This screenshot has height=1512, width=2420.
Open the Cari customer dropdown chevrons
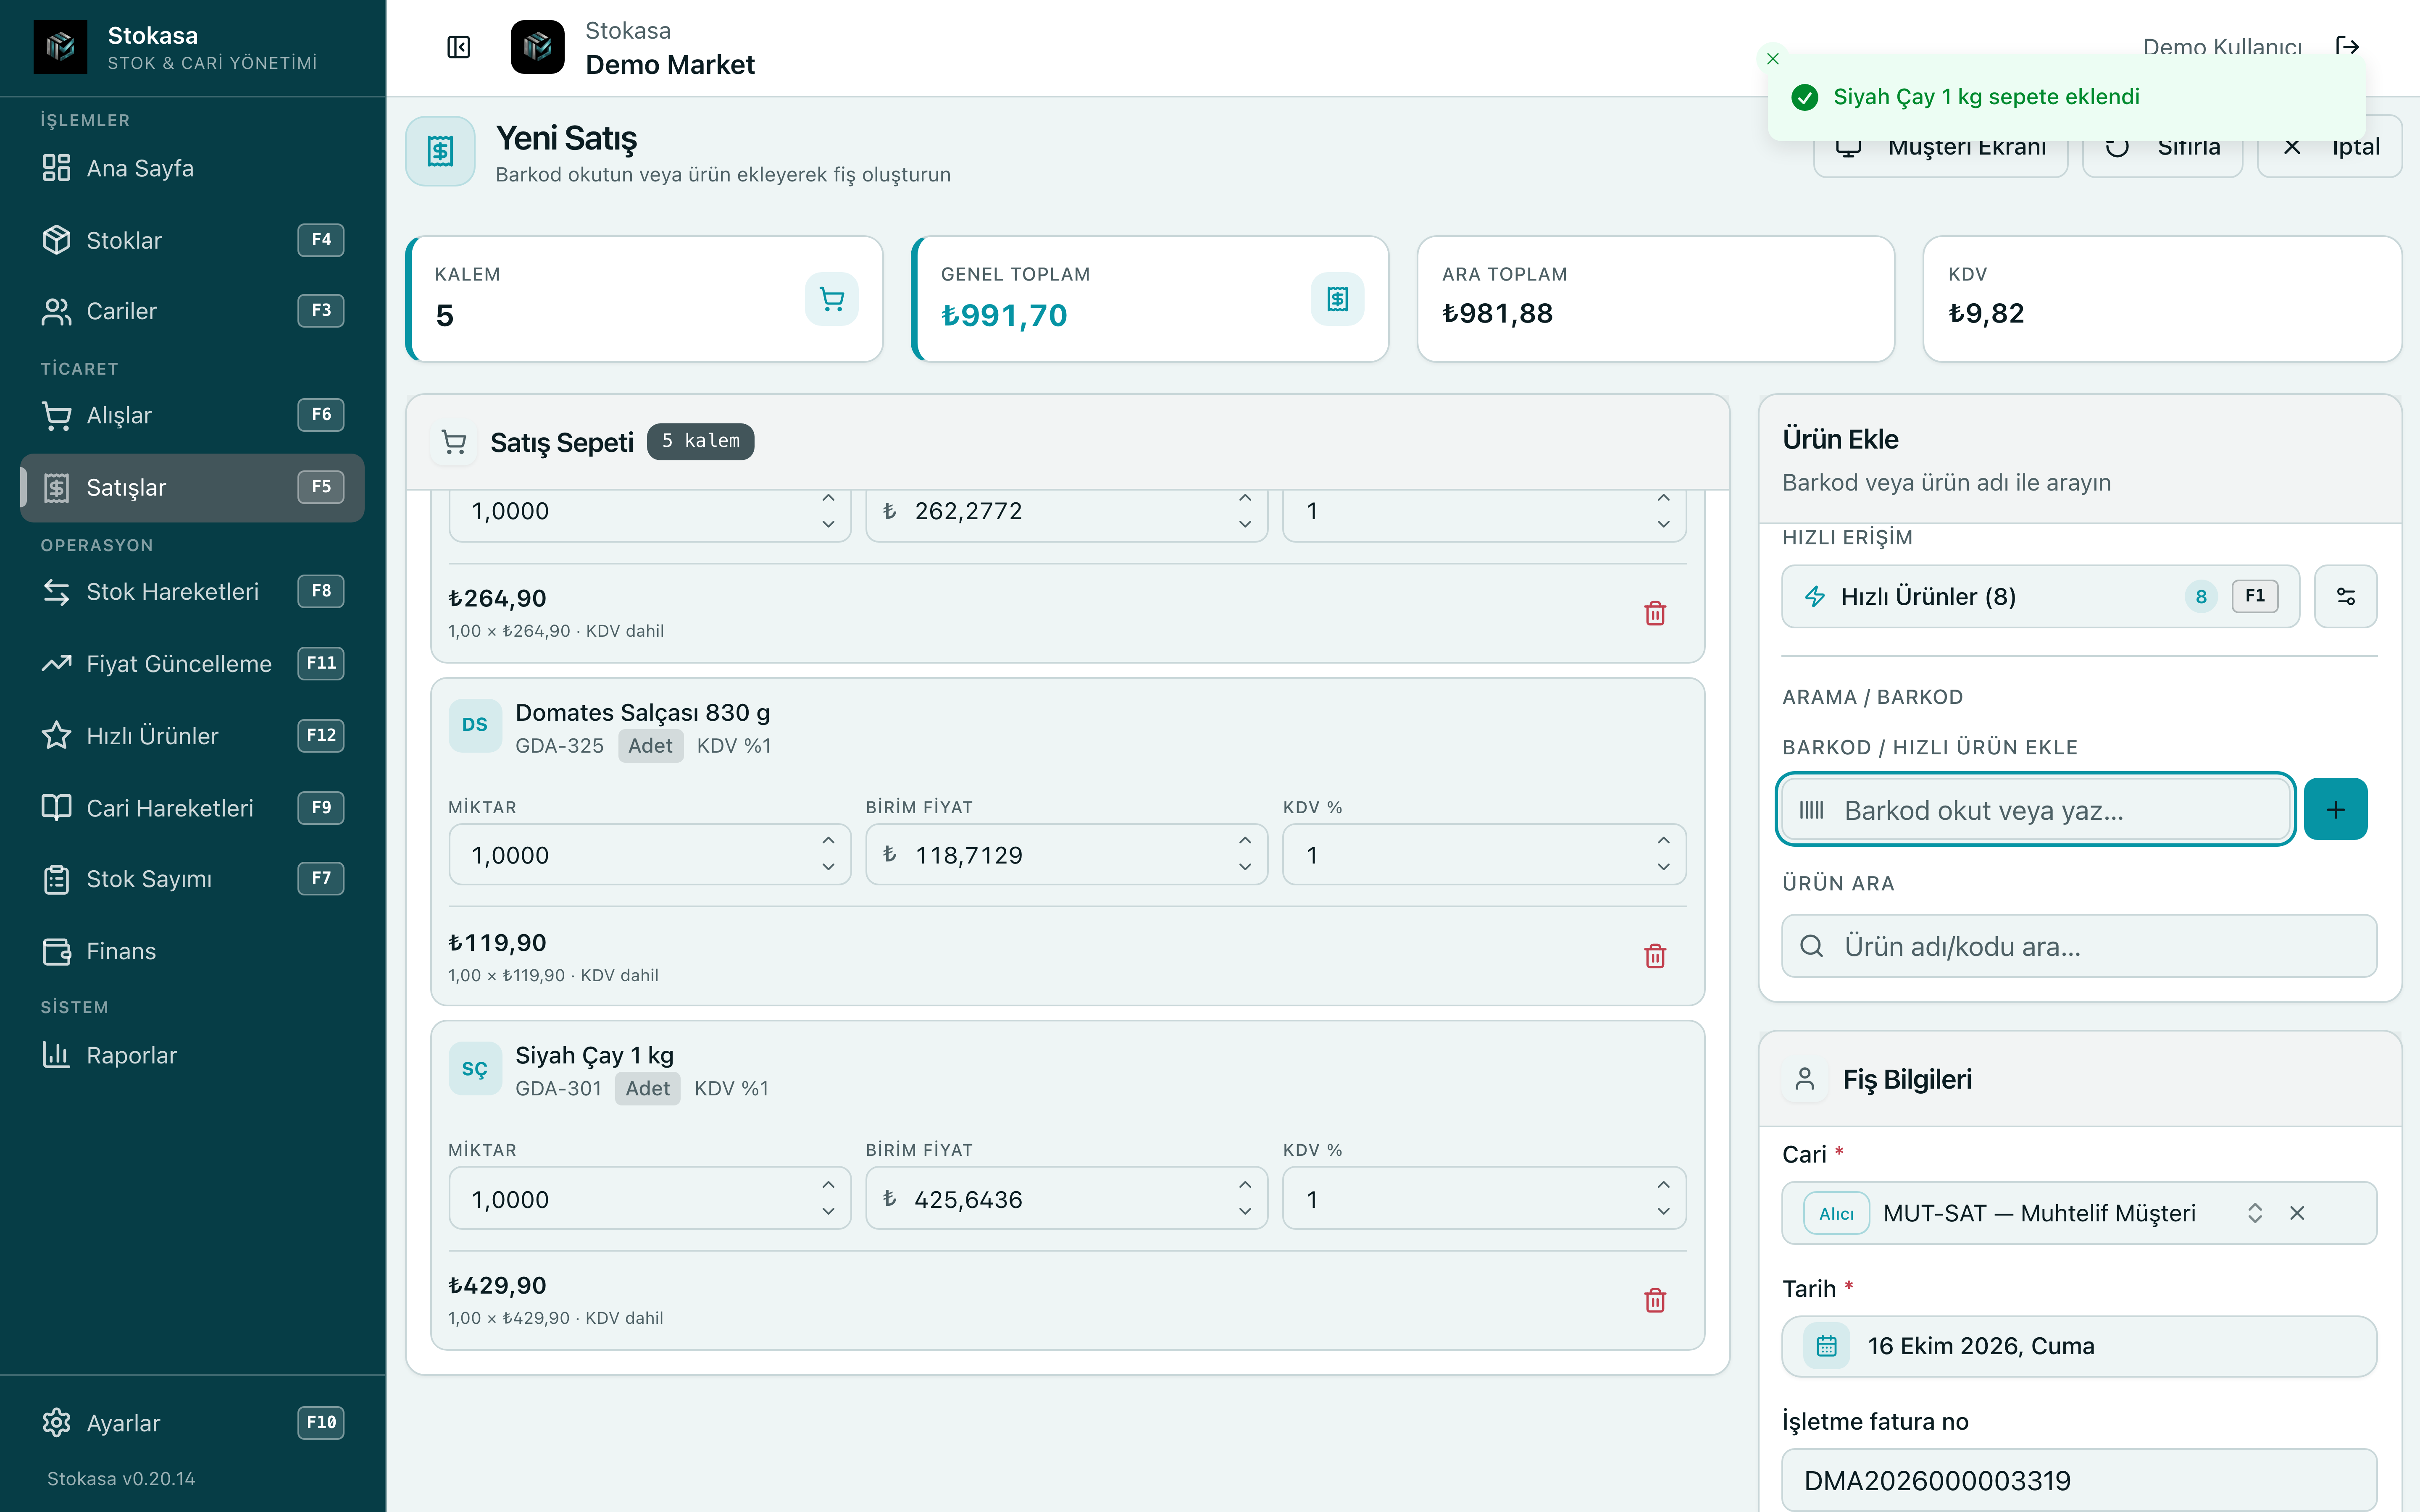(x=2255, y=1213)
